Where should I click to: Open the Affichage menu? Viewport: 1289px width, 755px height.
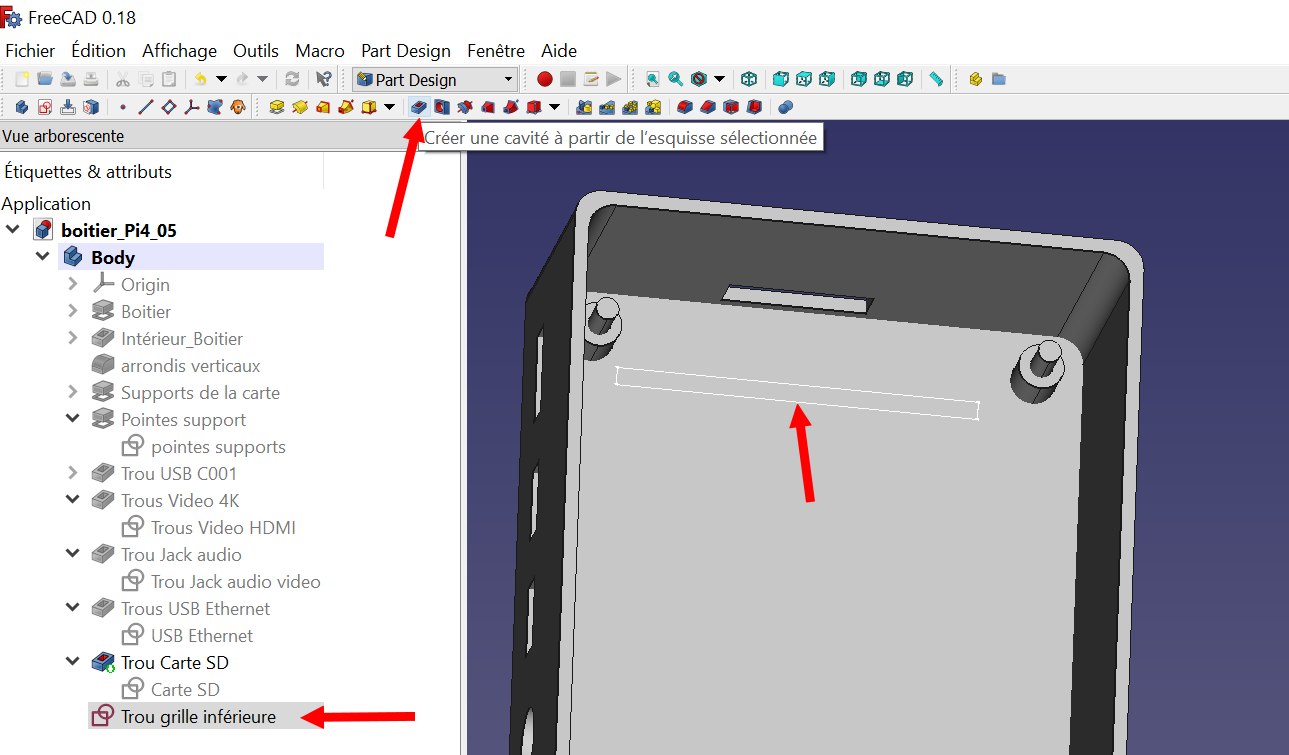click(x=179, y=50)
